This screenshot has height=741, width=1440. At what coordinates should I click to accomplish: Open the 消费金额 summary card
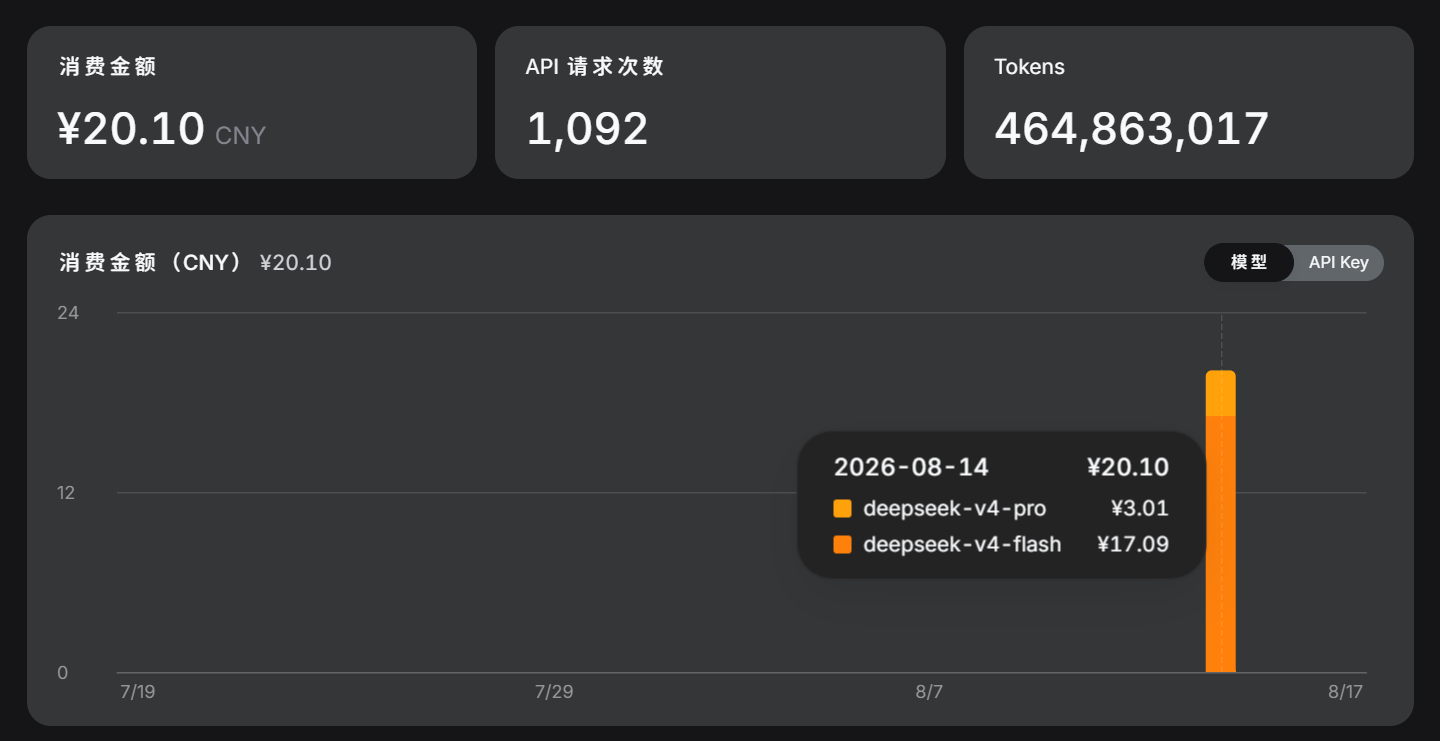252,102
